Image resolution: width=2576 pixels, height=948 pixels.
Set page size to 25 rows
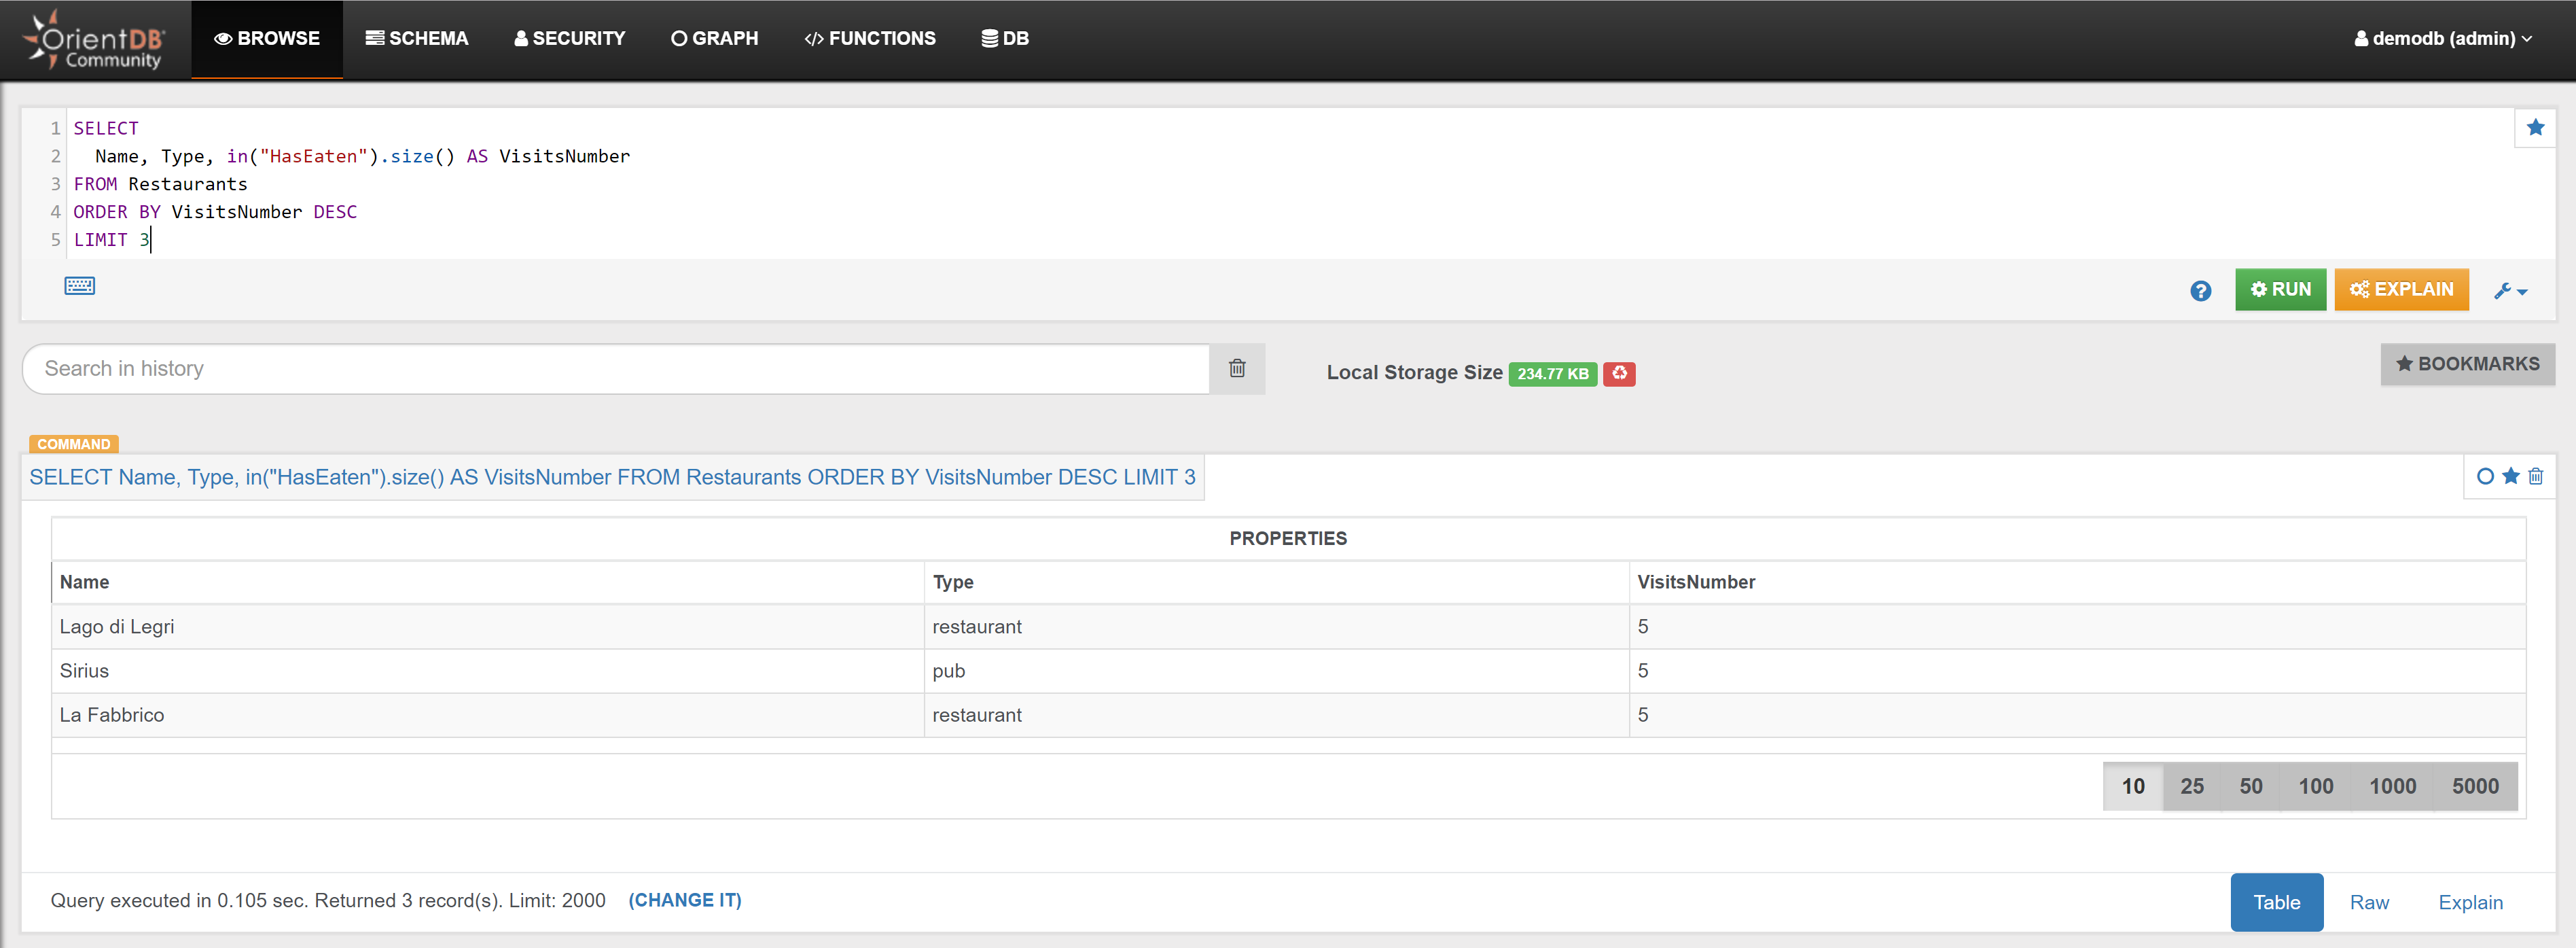[2191, 786]
